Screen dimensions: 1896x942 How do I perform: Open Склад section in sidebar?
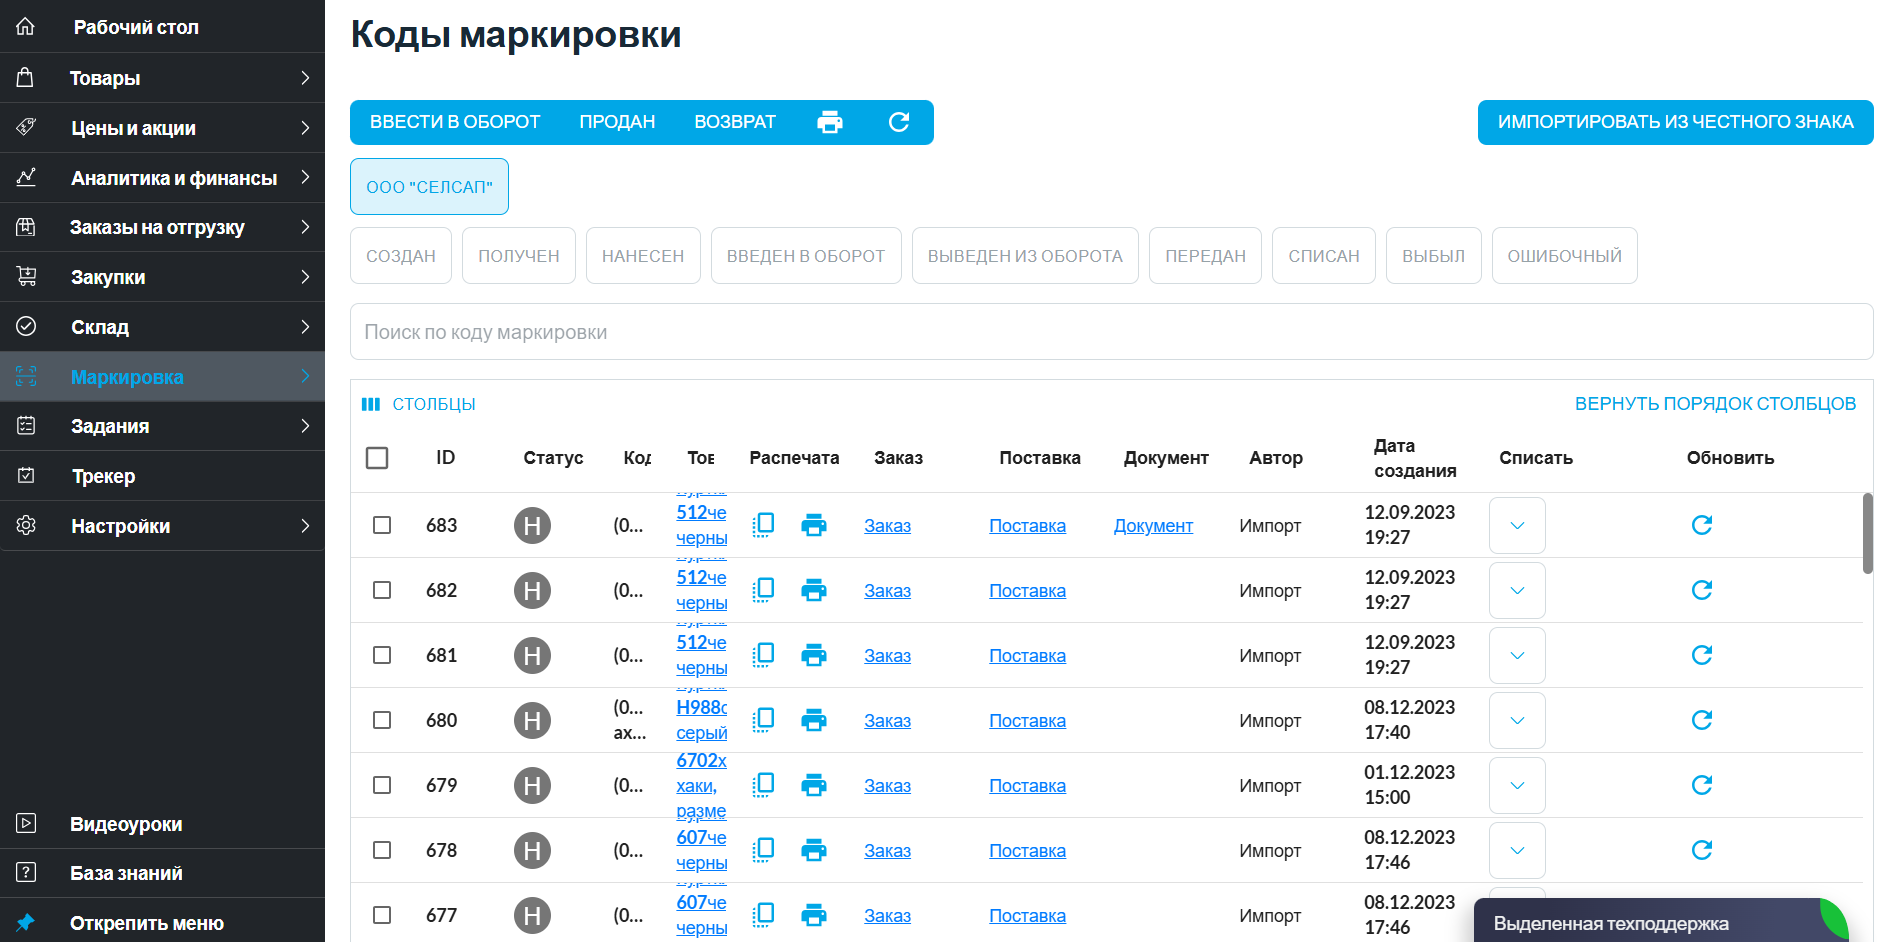pos(162,327)
